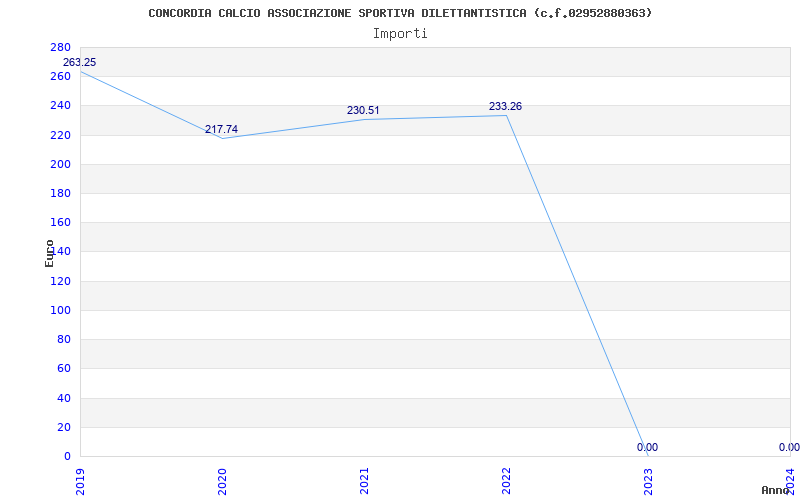Image resolution: width=800 pixels, height=500 pixels.
Task: Click the 0 y-axis tick label
Action: 67,456
